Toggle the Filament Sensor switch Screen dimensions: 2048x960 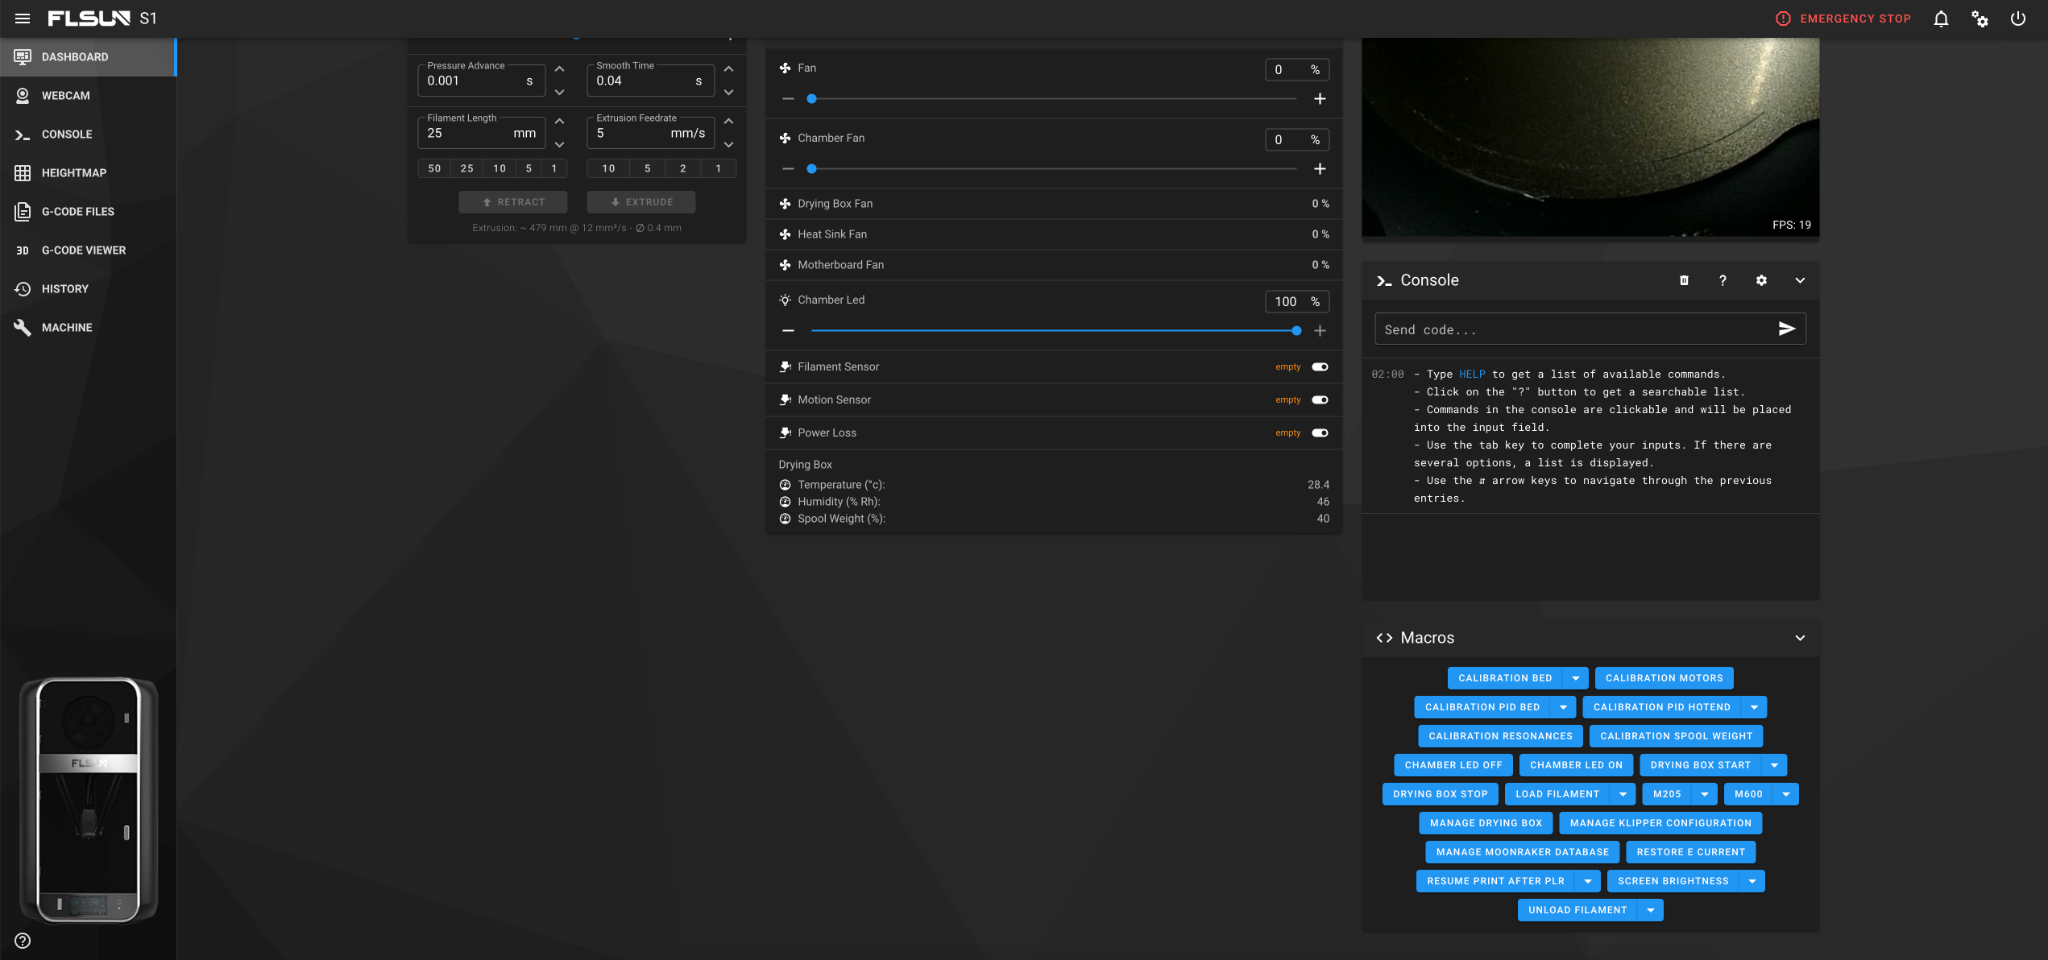point(1320,367)
